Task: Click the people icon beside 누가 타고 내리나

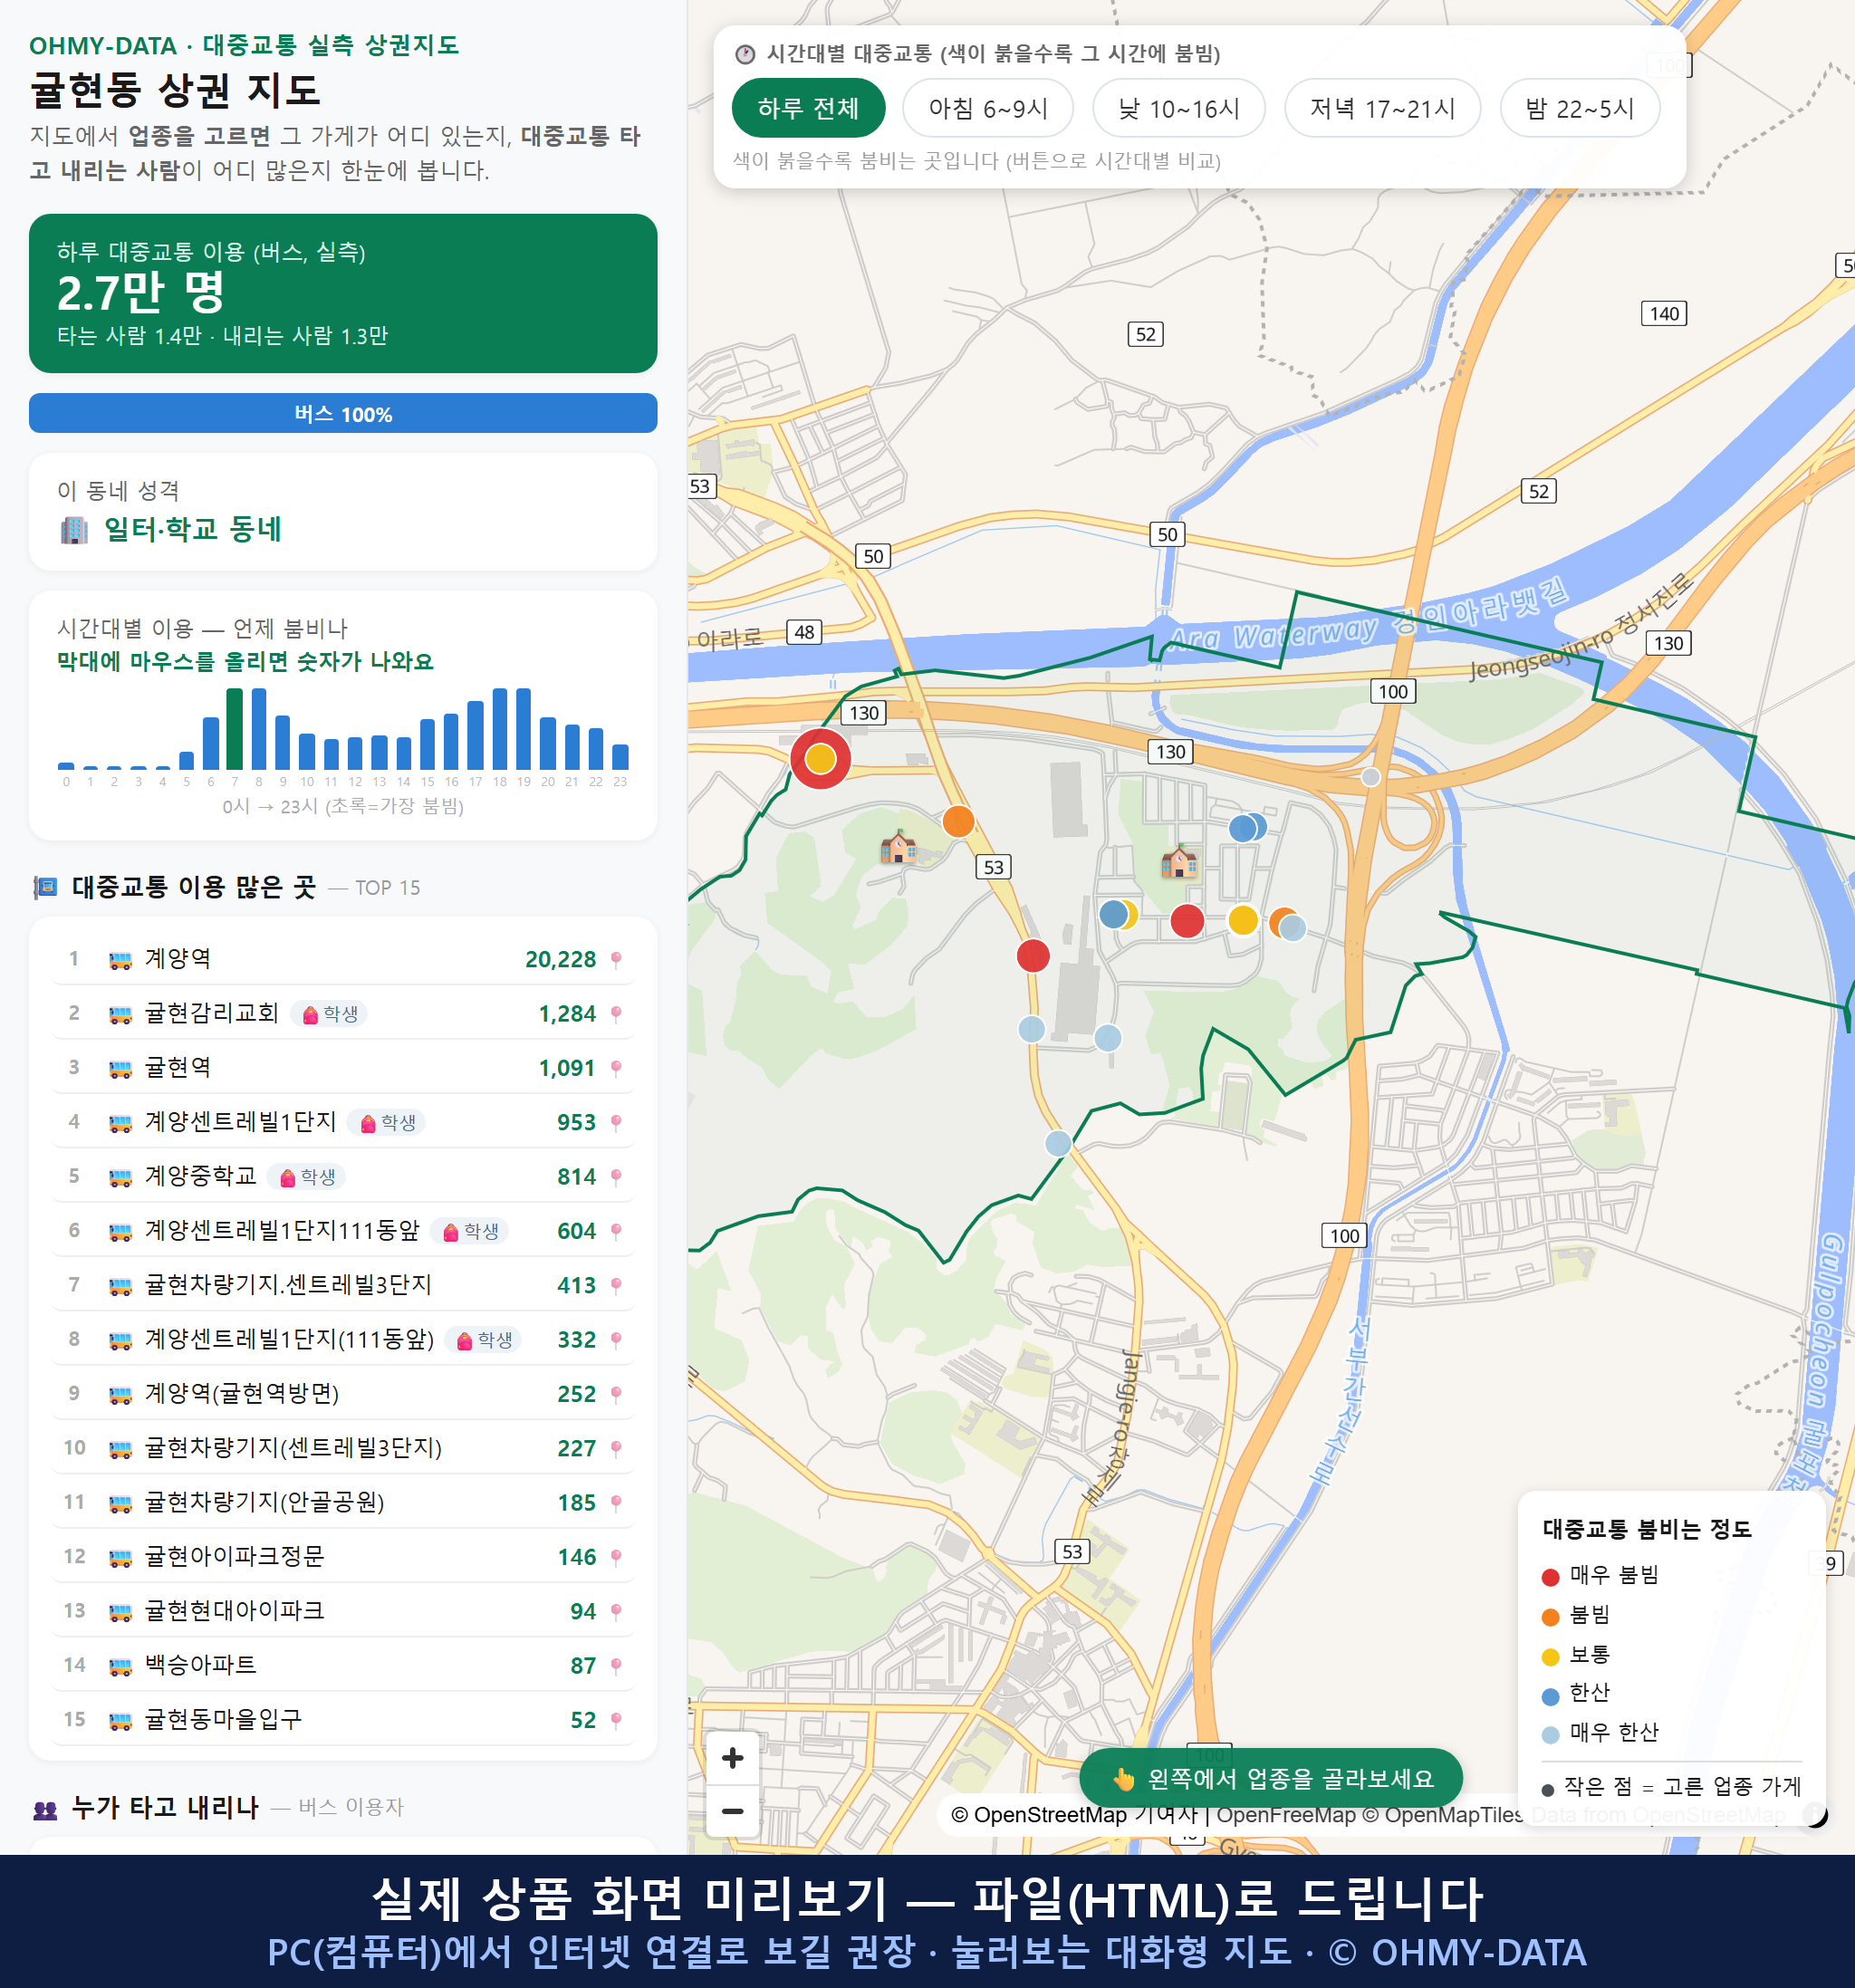Action: (45, 1808)
